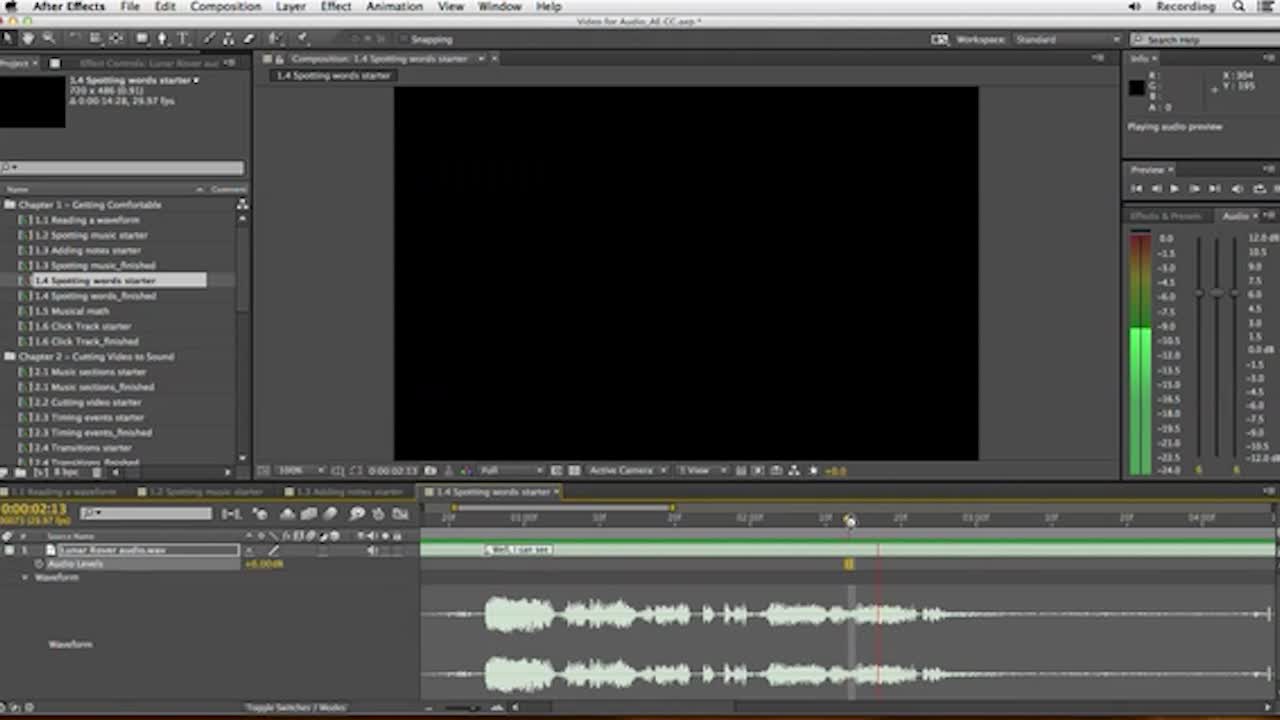This screenshot has height=720, width=1280.
Task: Select the Rectangle shape tool
Action: click(142, 39)
